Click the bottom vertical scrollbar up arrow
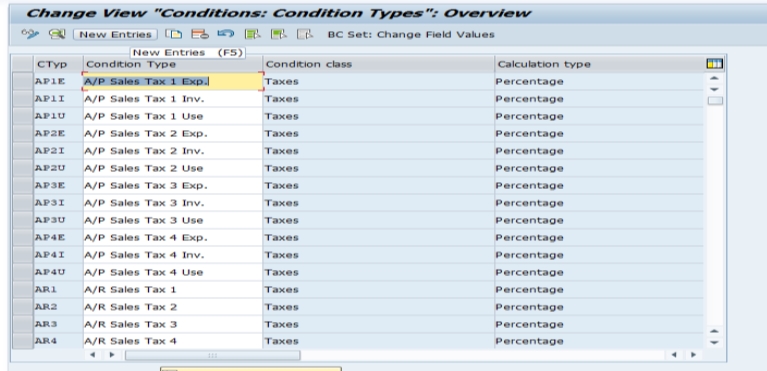767x371 pixels. tap(714, 331)
